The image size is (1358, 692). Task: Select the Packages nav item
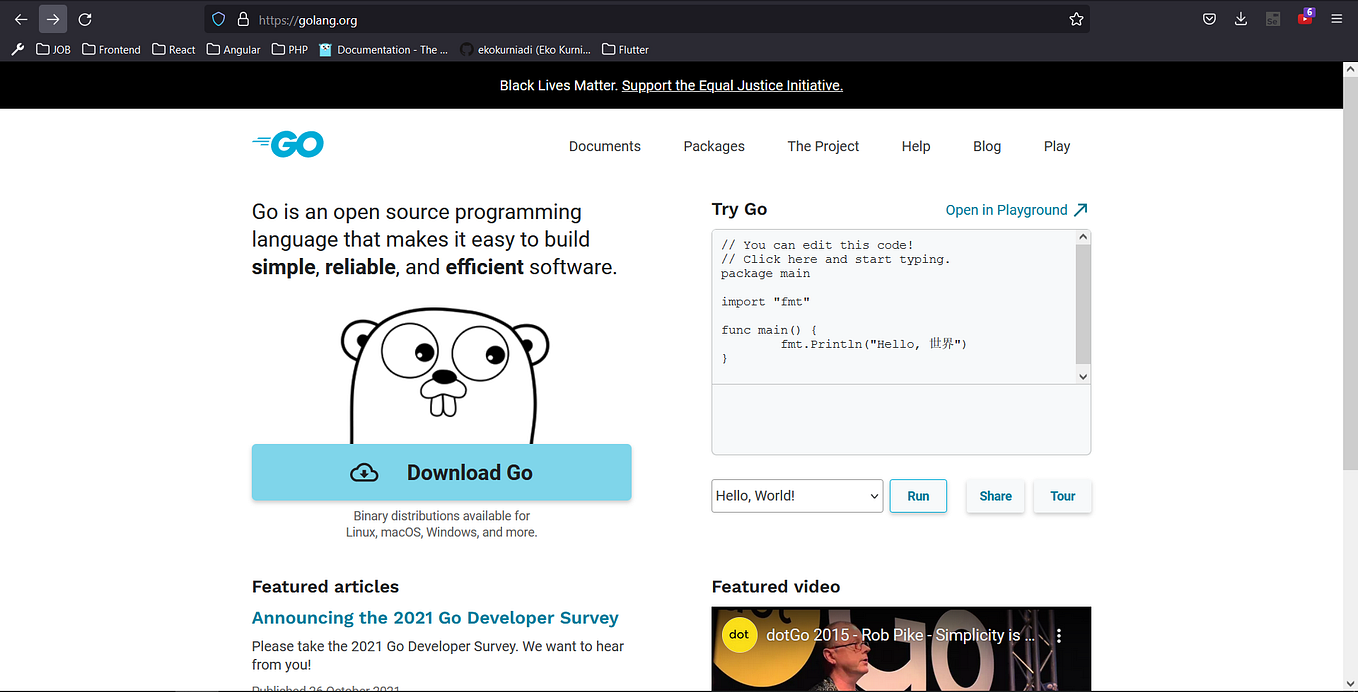(x=713, y=146)
